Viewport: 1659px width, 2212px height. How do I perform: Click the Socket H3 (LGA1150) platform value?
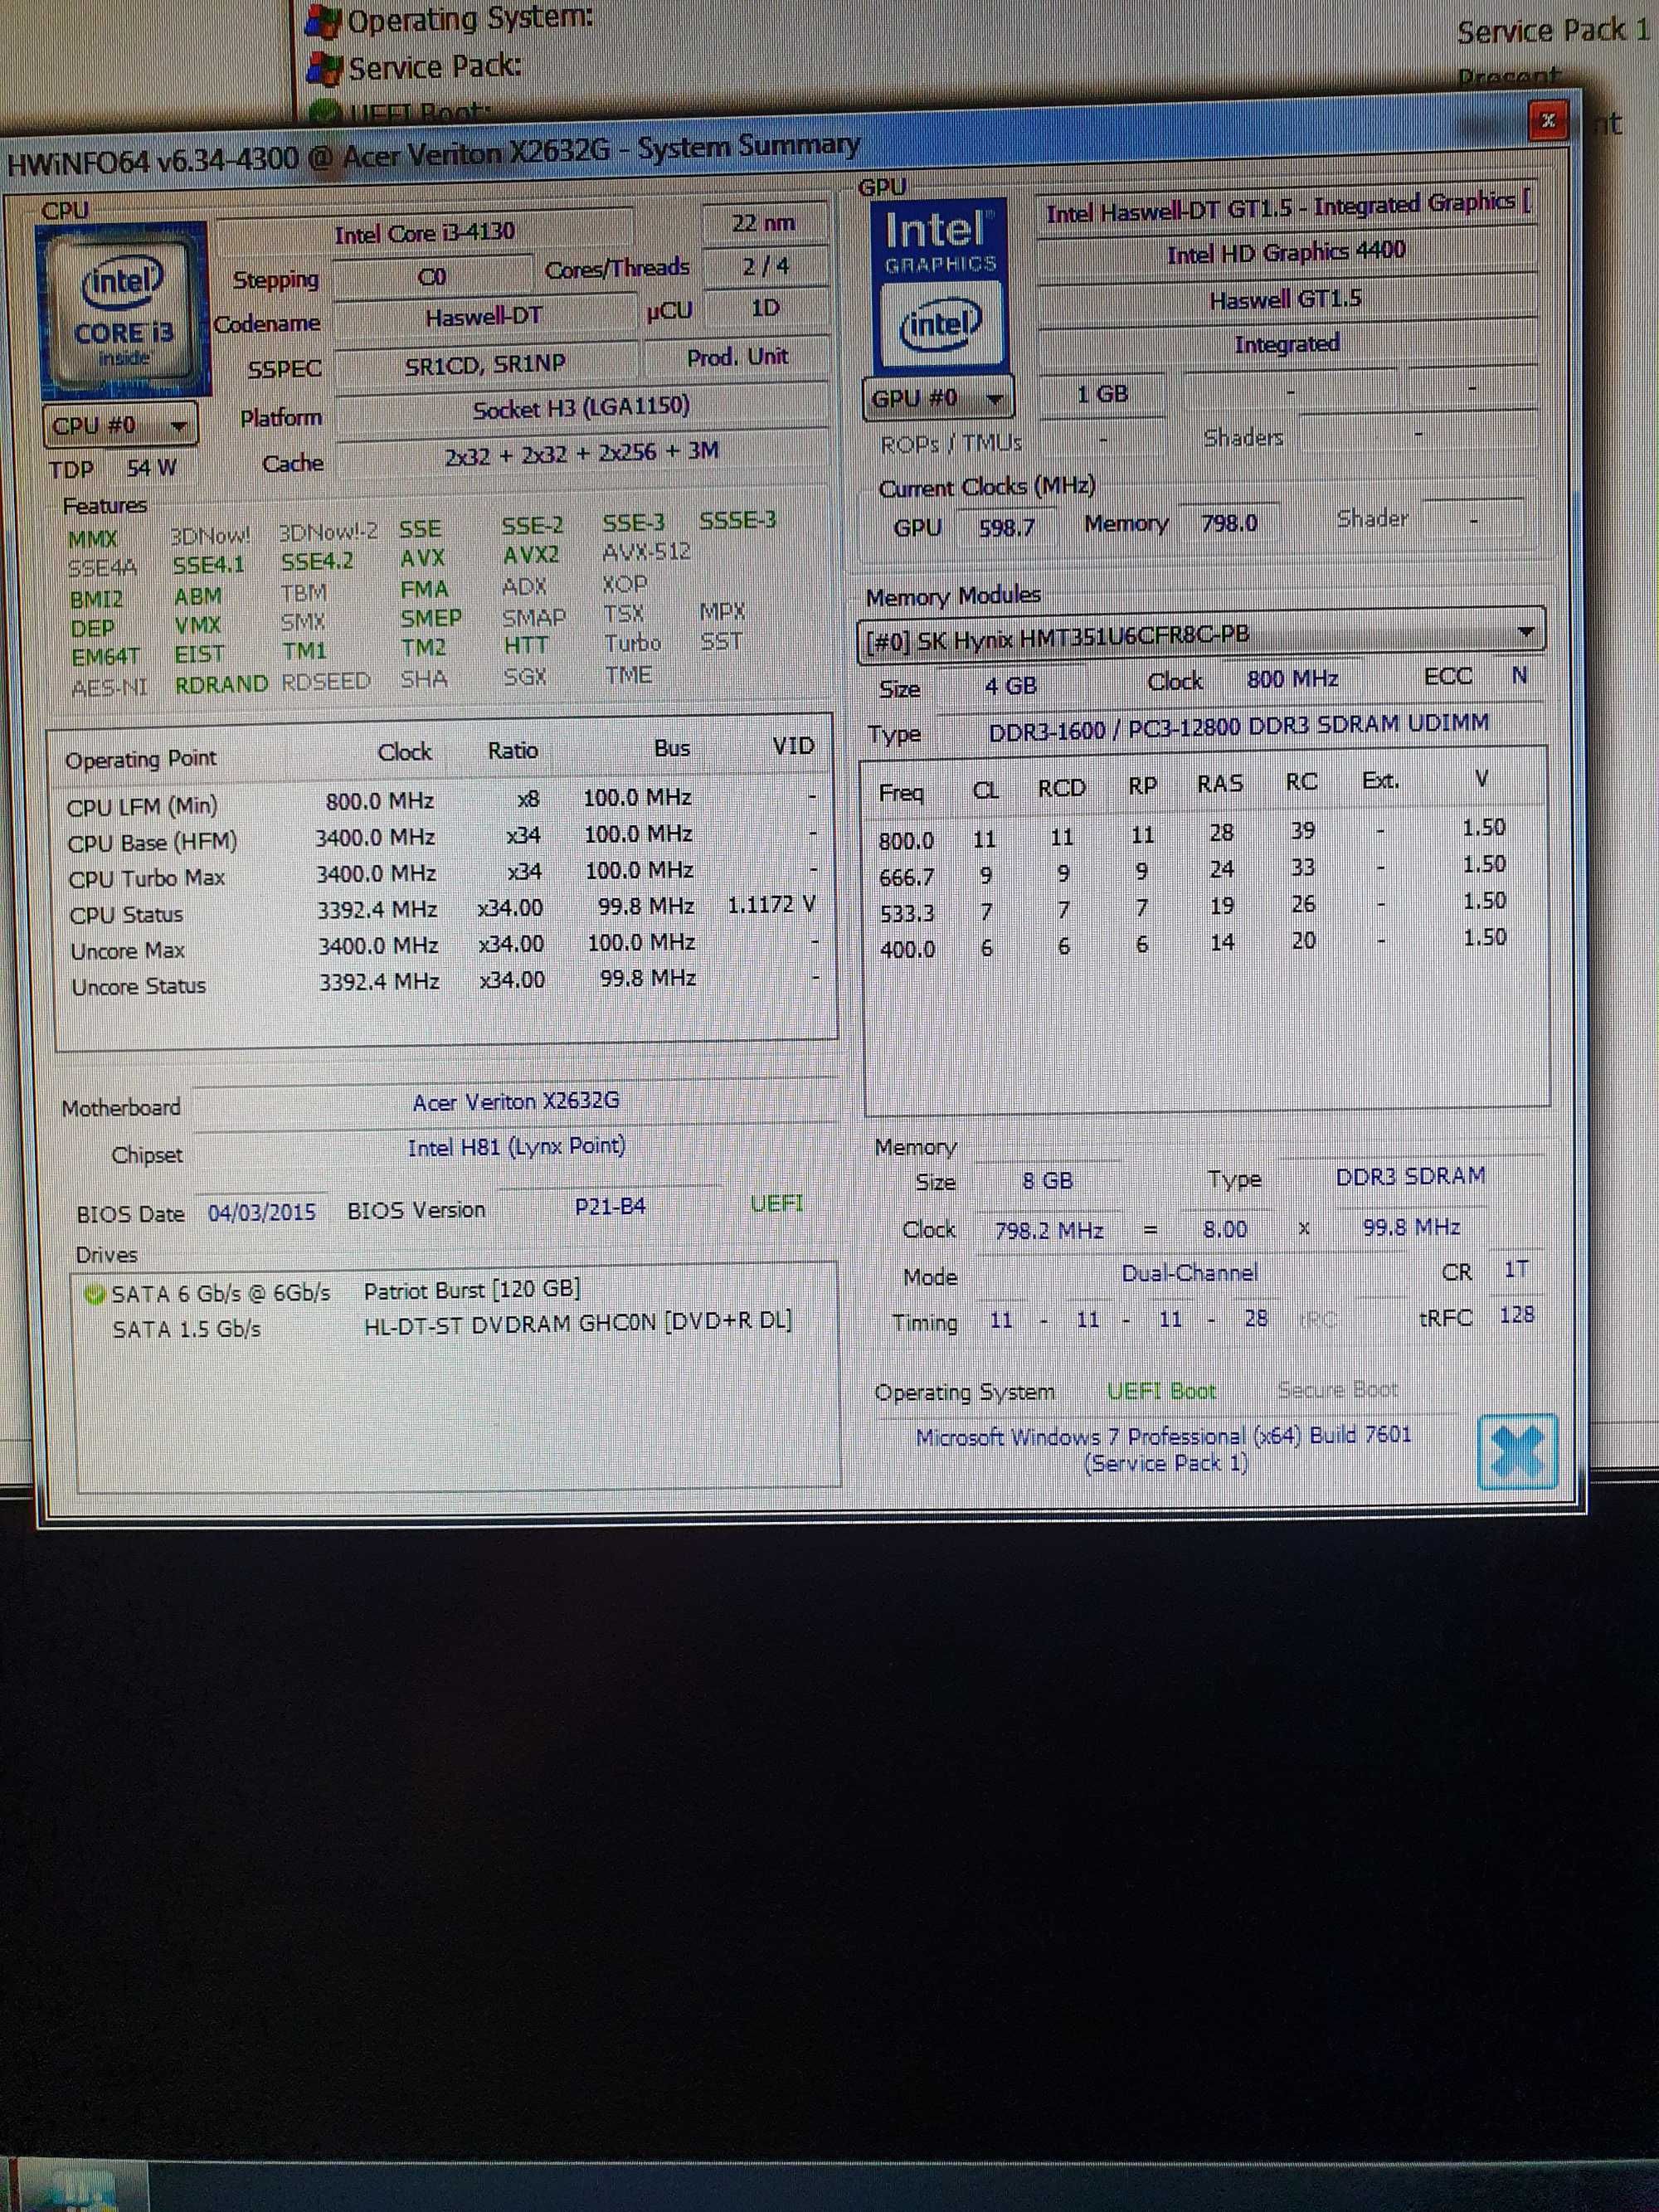click(x=581, y=408)
